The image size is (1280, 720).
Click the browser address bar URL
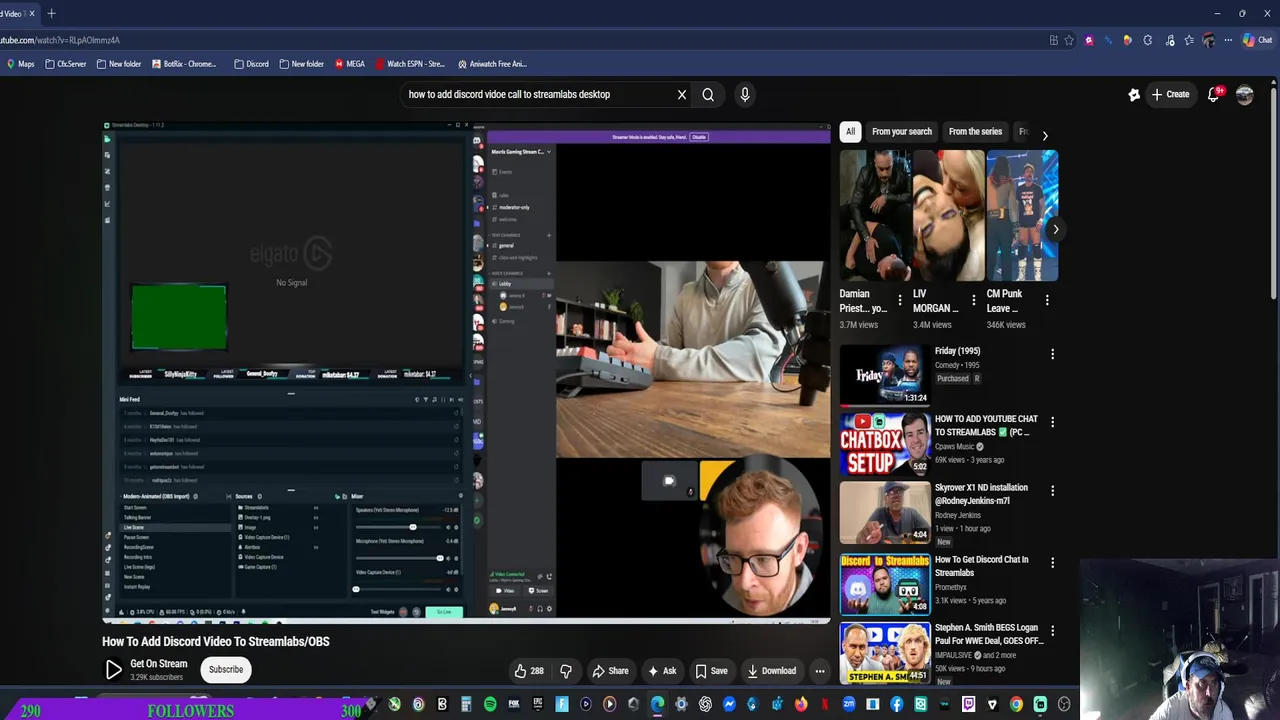click(60, 40)
